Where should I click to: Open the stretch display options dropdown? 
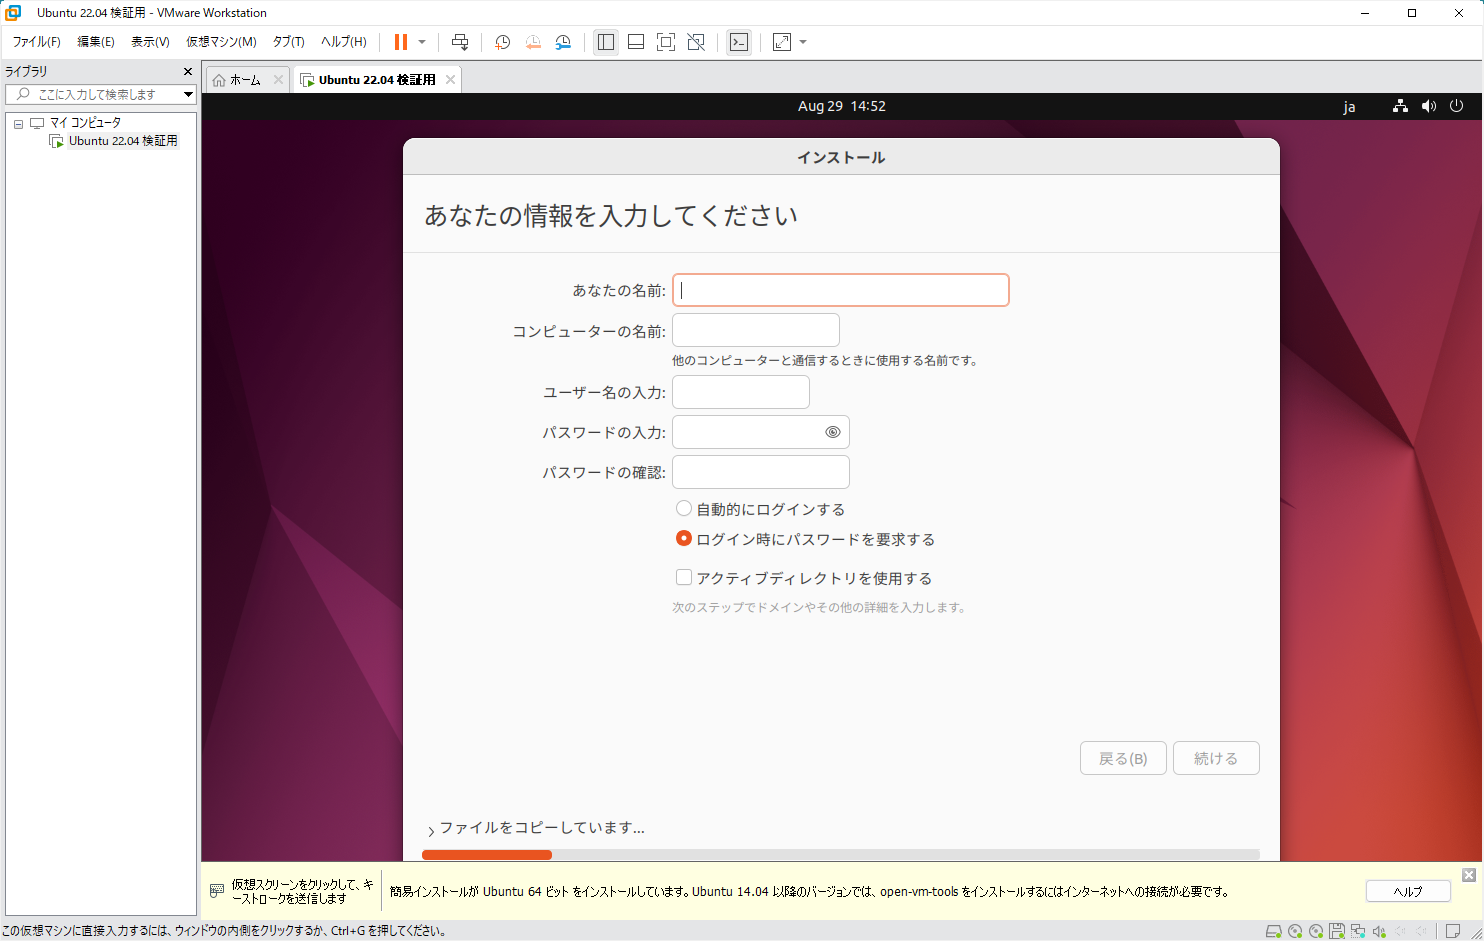point(803,42)
